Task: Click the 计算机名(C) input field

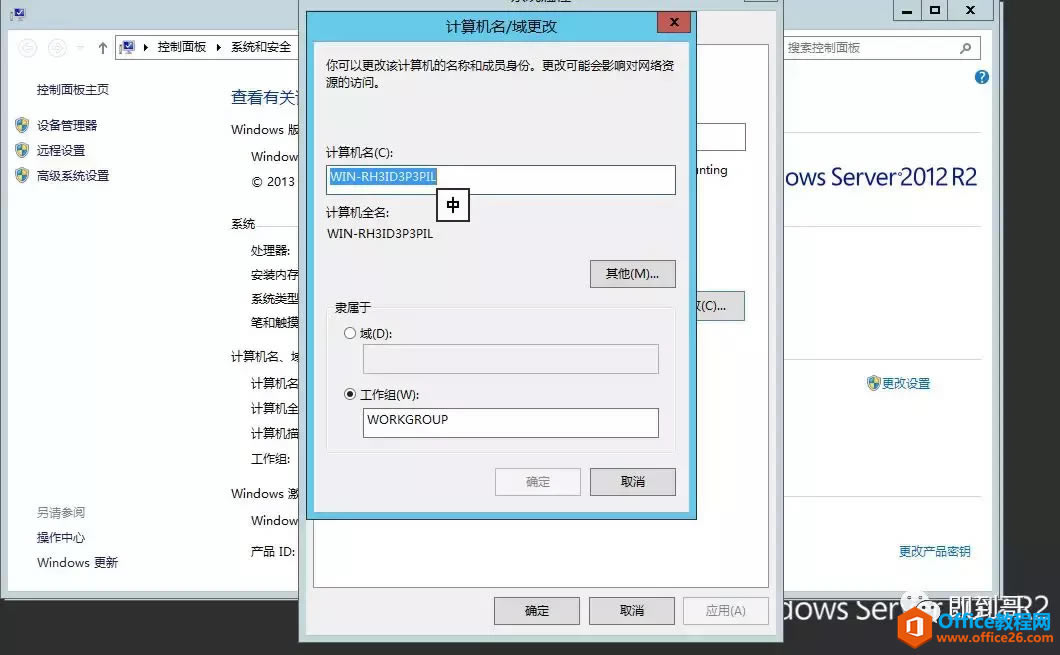Action: tap(500, 180)
